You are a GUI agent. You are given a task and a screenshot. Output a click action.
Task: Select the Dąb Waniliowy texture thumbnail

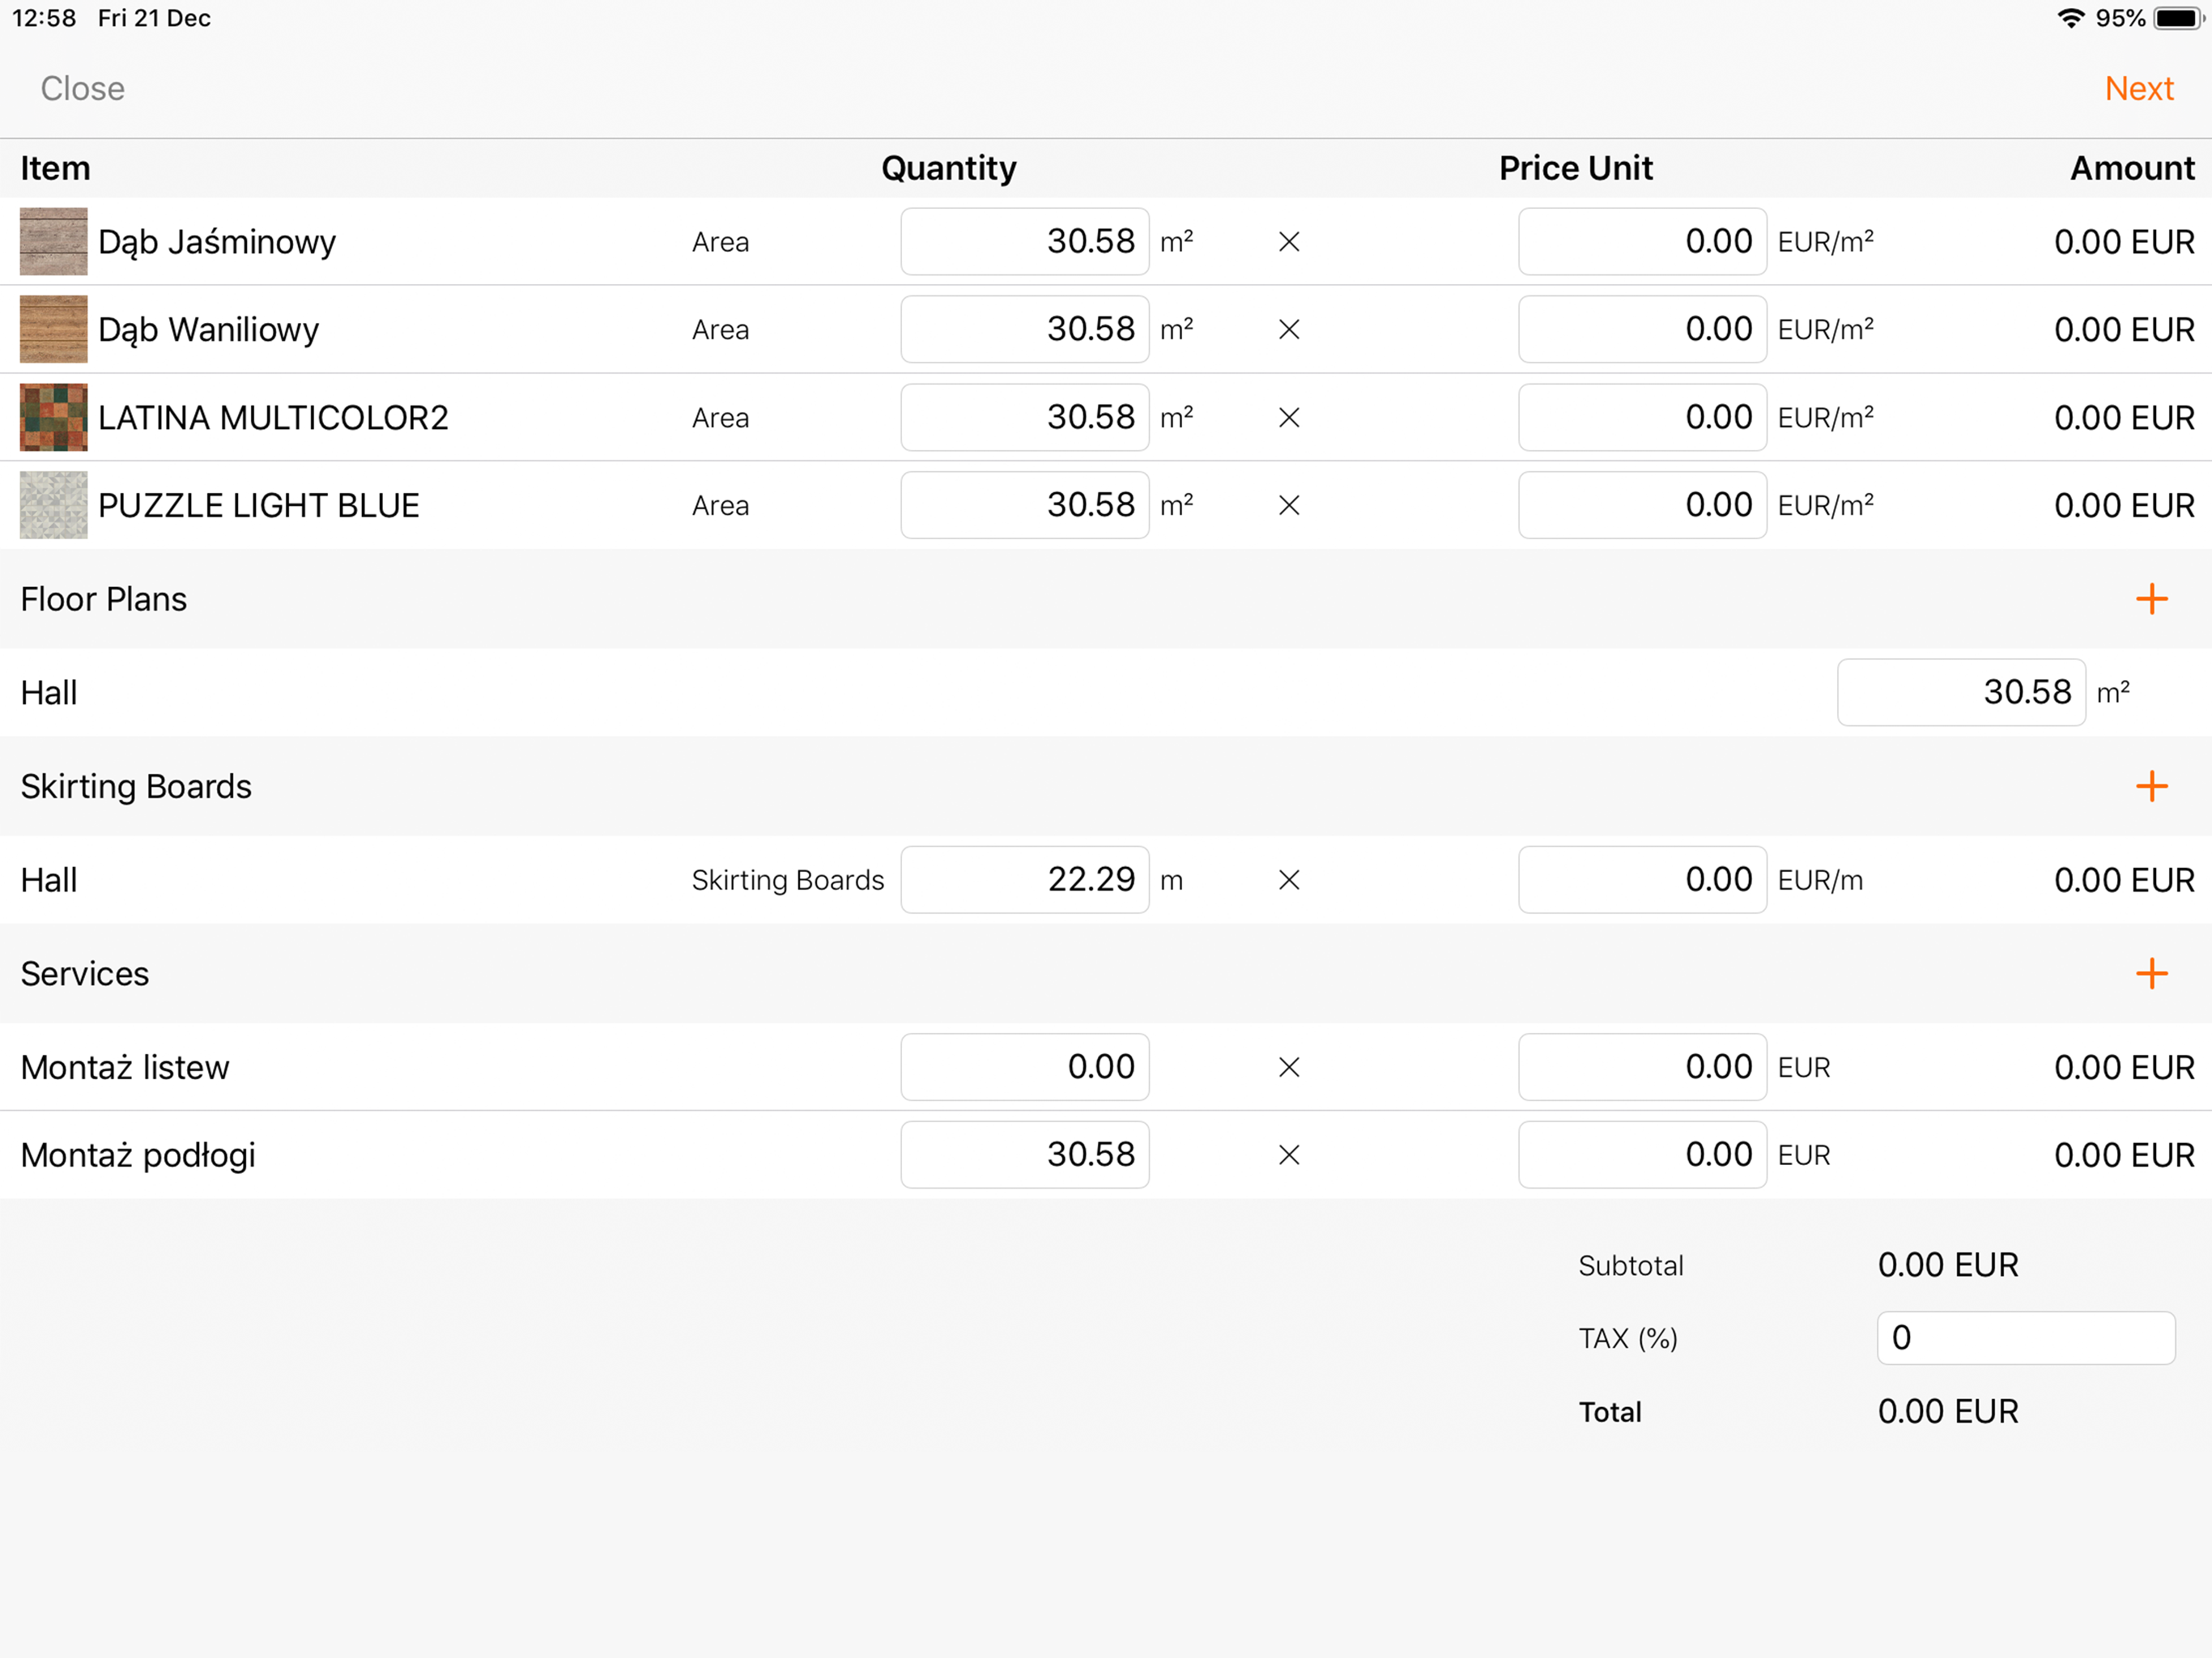54,330
